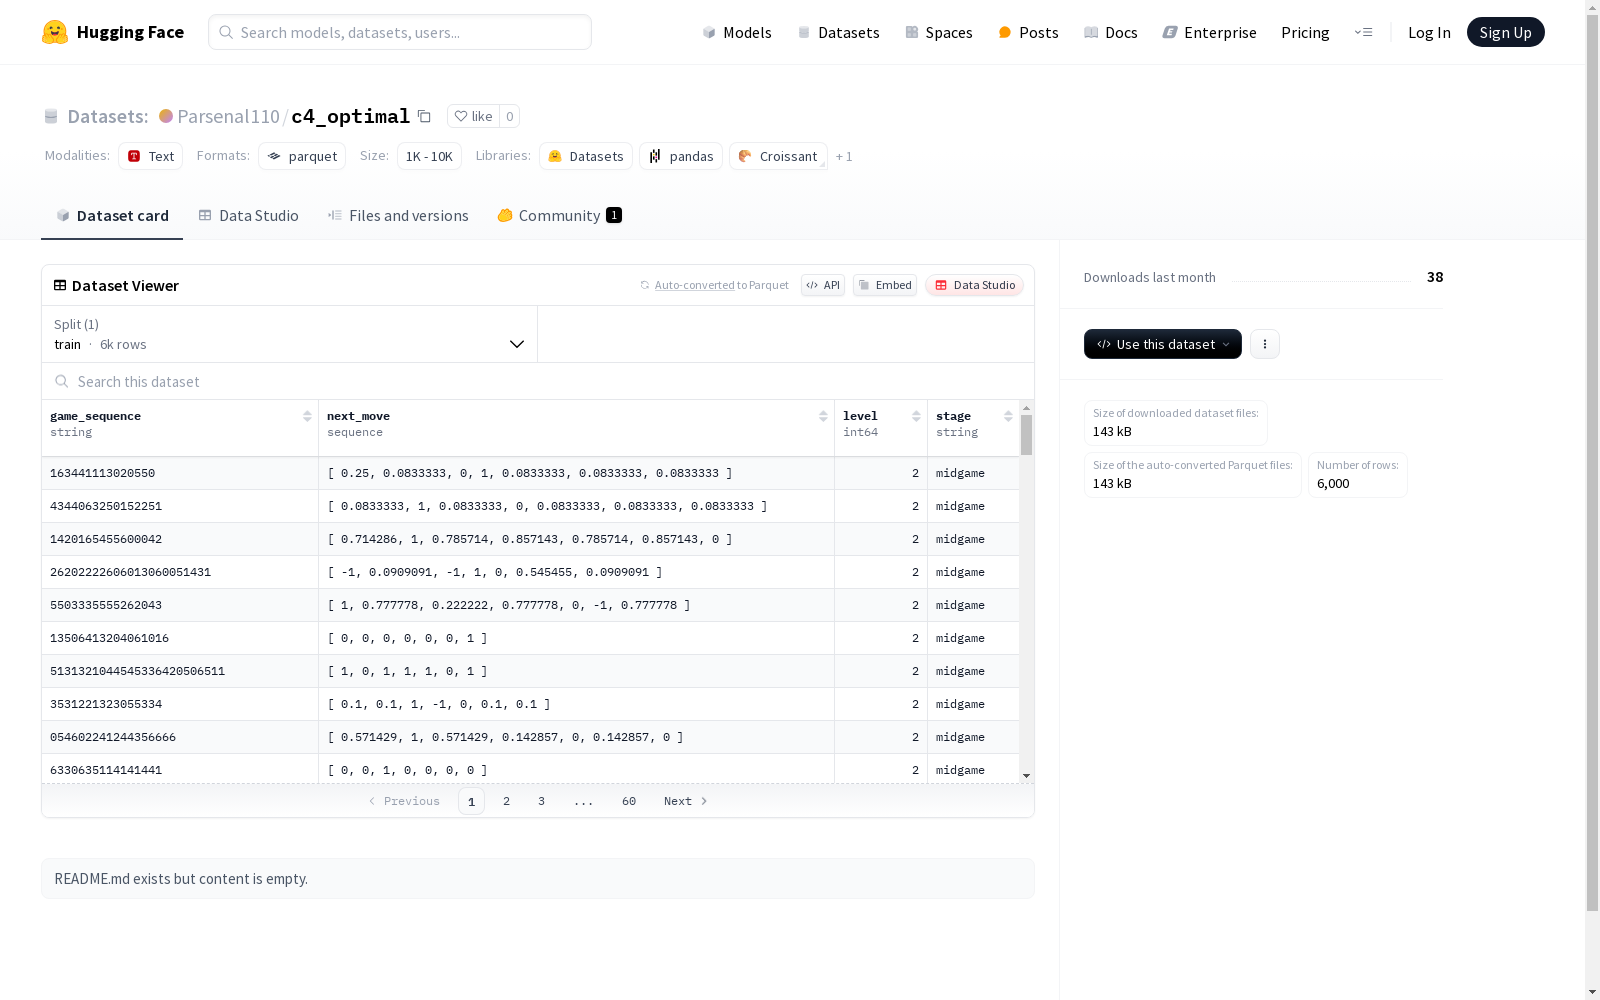Click the Search this dataset field
Image resolution: width=1600 pixels, height=1000 pixels.
pos(538,382)
